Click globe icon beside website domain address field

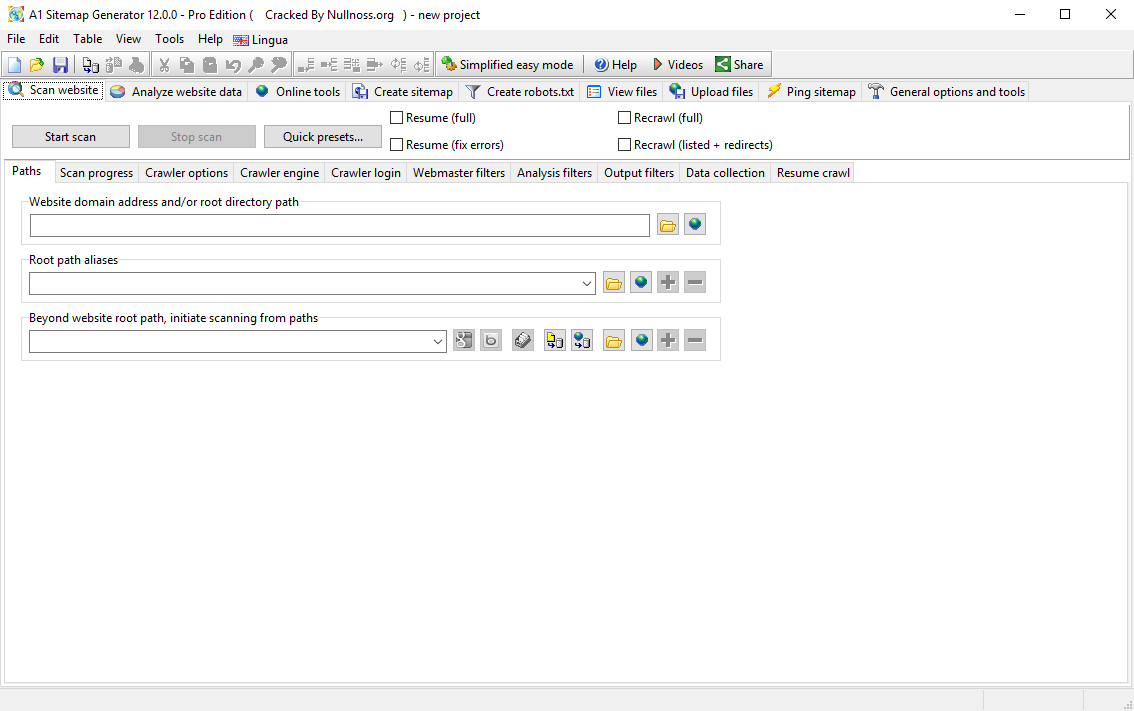point(695,225)
